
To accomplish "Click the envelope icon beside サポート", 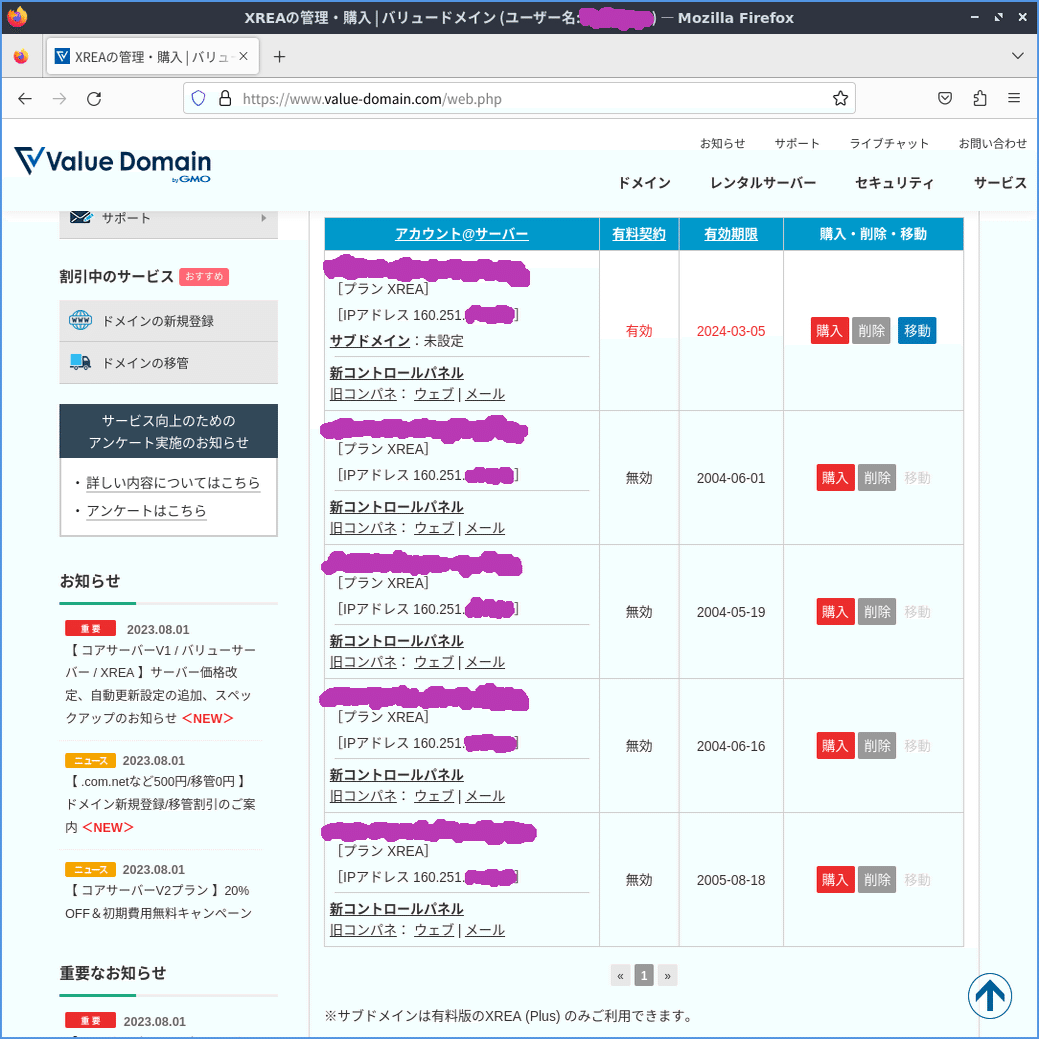I will pyautogui.click(x=81, y=217).
